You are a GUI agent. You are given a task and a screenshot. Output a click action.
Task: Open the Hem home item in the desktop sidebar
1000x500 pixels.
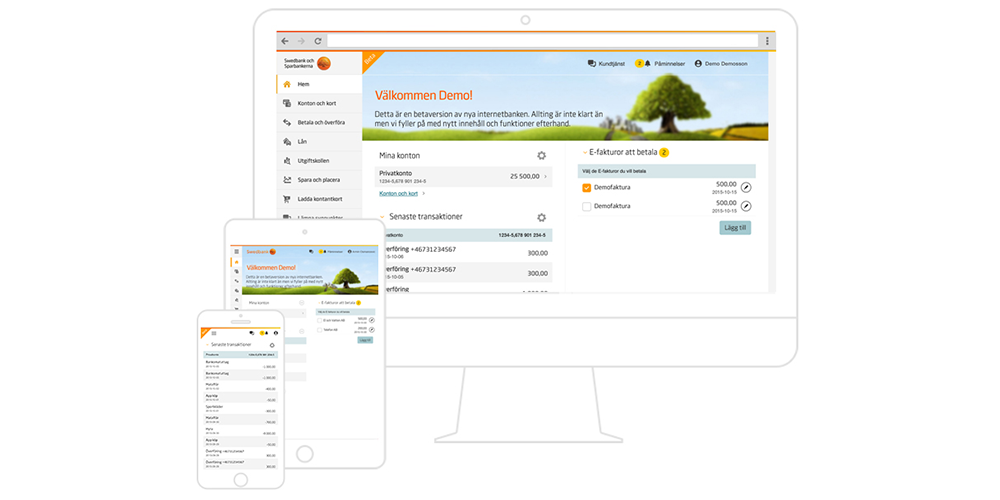[320, 84]
